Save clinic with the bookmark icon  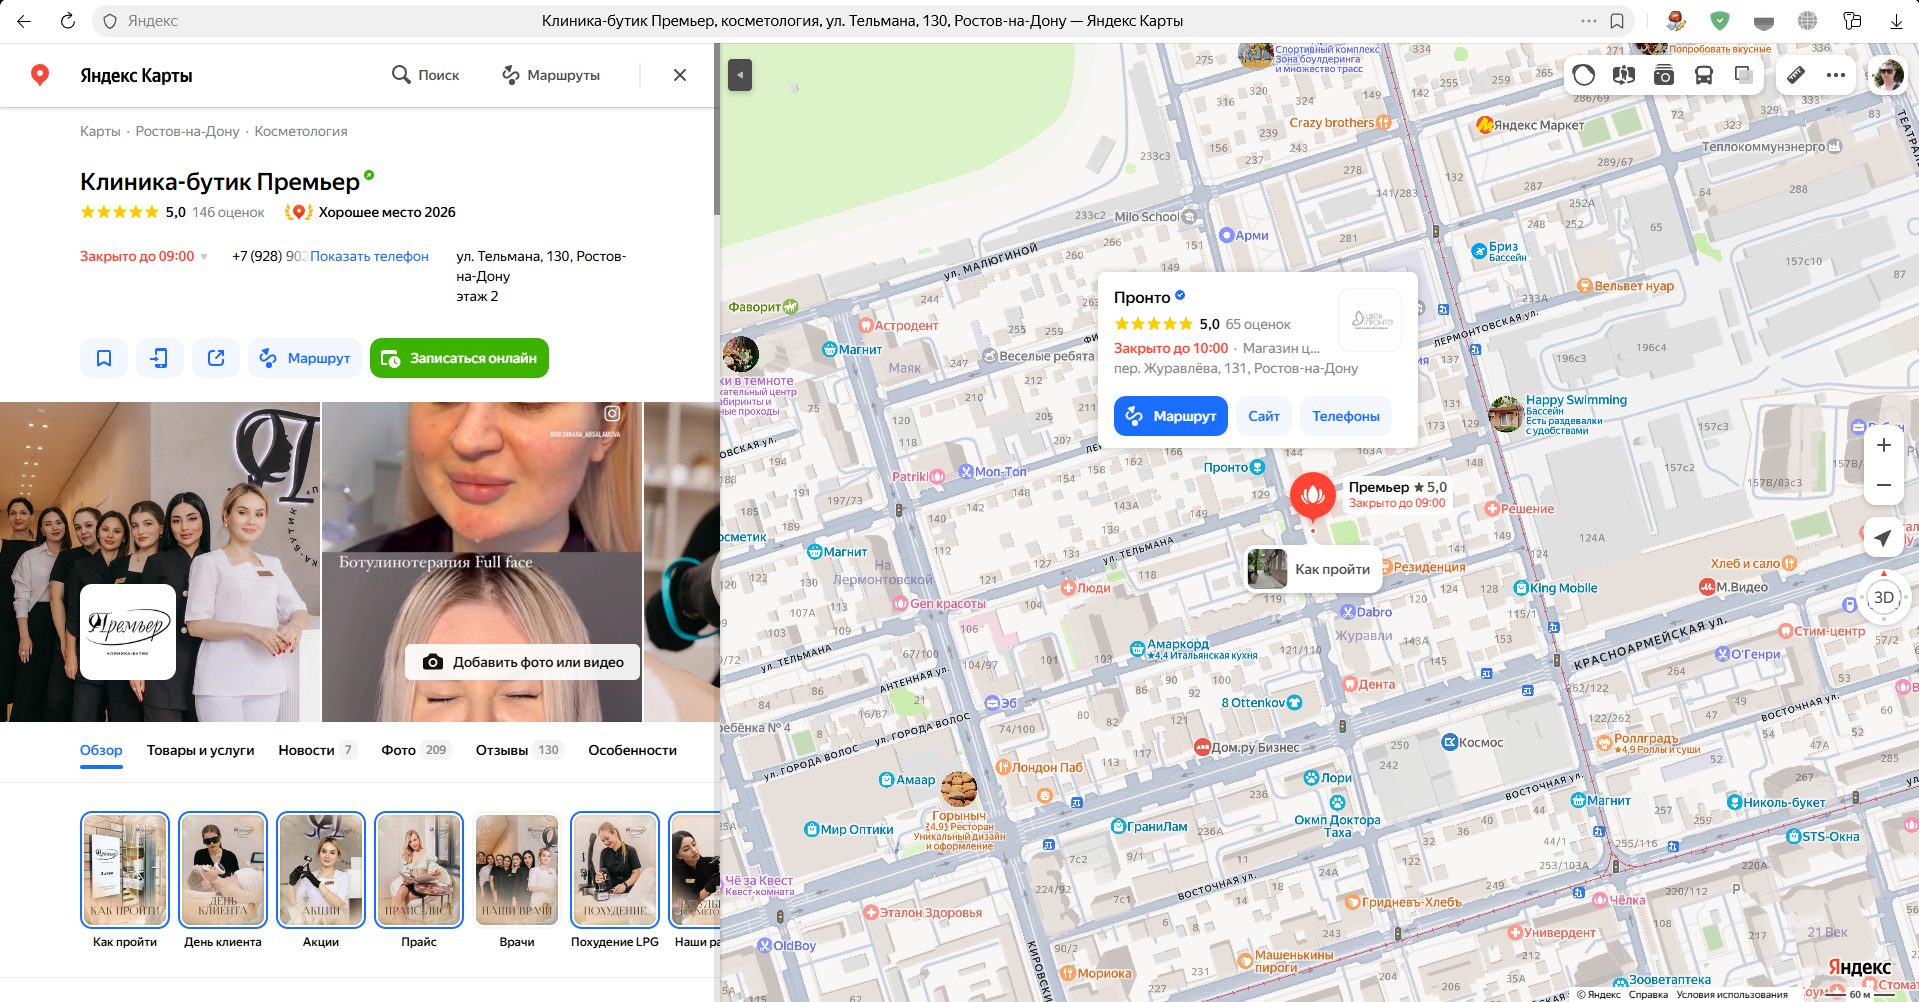pyautogui.click(x=104, y=358)
